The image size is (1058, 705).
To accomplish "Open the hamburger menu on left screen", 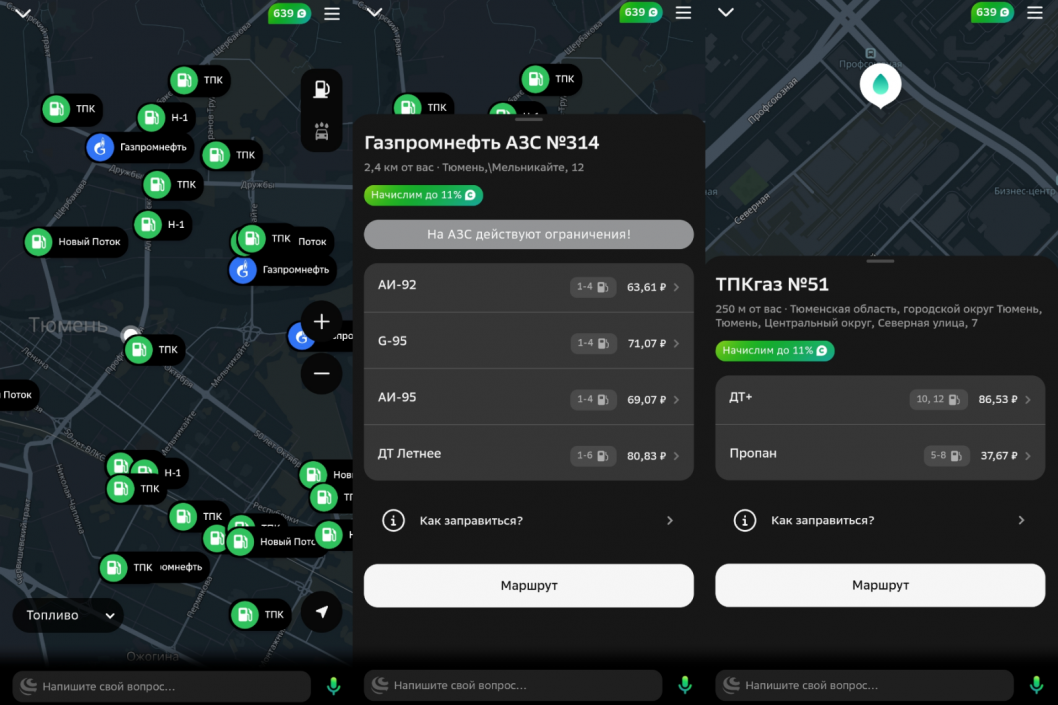I will click(x=331, y=13).
